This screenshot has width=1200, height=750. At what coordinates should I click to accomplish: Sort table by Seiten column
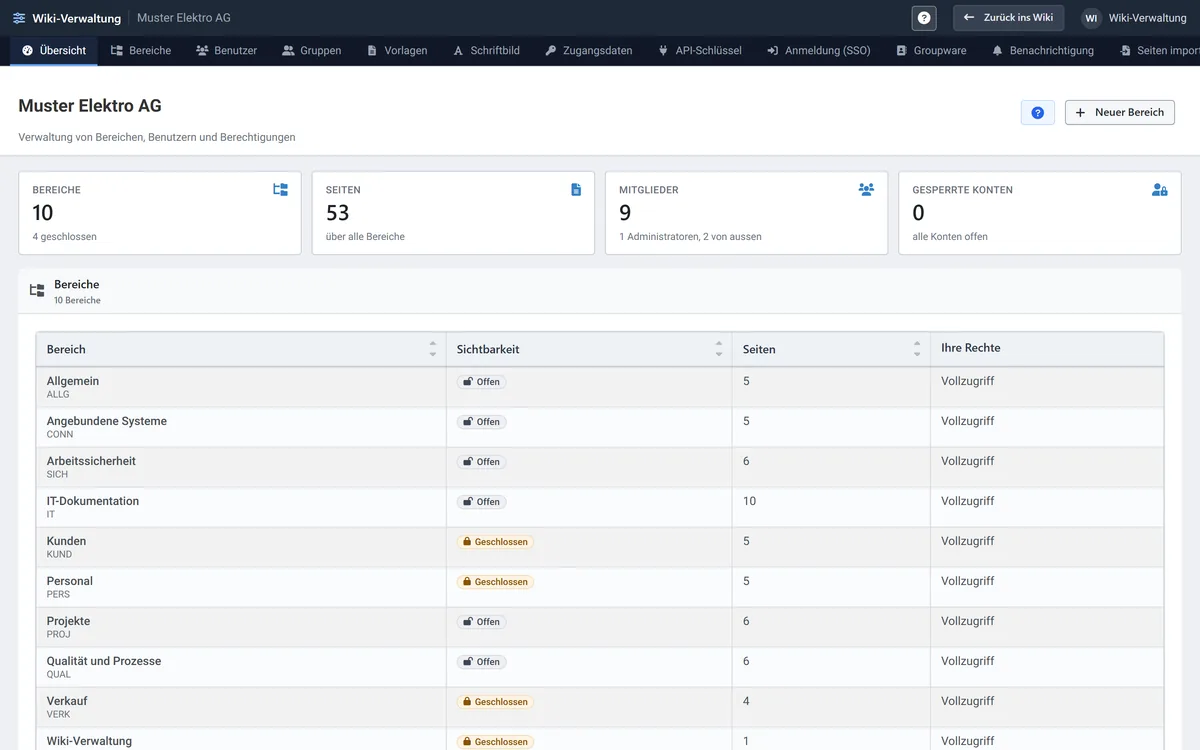pyautogui.click(x=917, y=349)
